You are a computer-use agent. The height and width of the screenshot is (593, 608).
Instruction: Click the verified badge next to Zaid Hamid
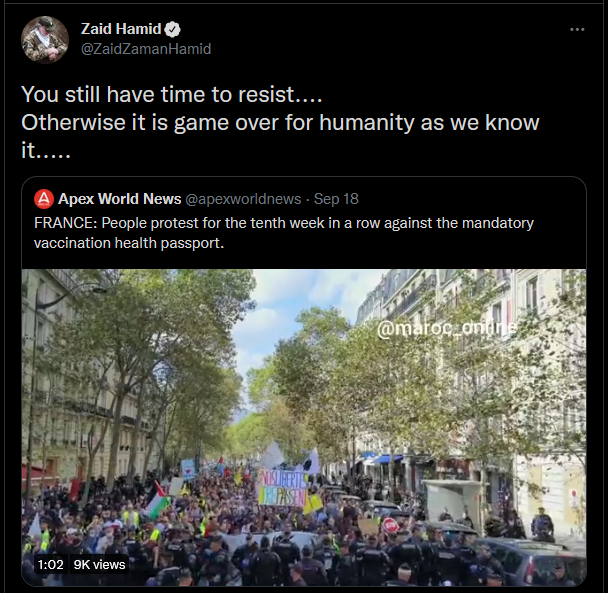pyautogui.click(x=173, y=29)
